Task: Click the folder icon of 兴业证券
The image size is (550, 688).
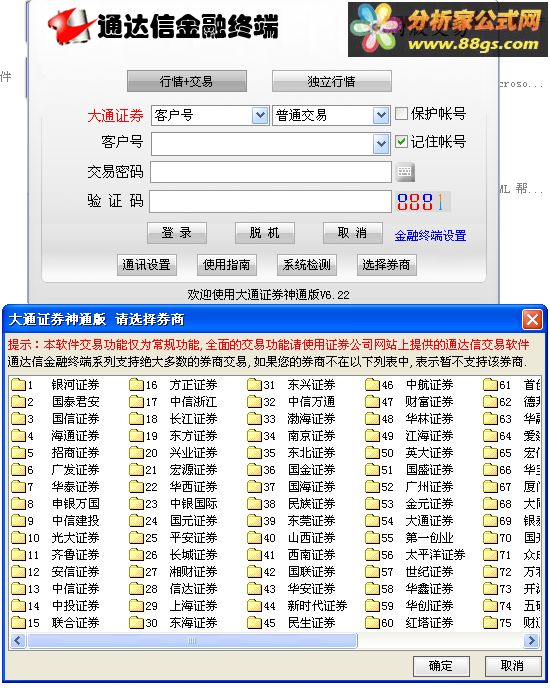Action: click(x=137, y=453)
